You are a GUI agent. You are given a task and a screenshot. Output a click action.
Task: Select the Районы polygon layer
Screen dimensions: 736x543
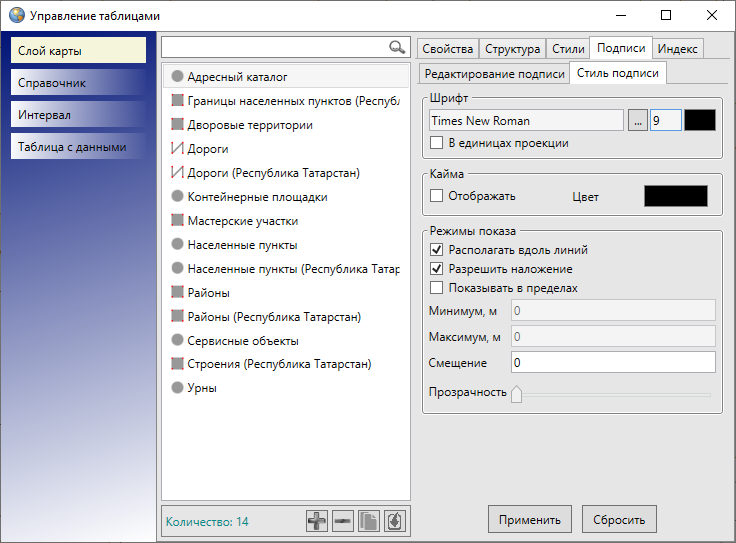tap(208, 293)
